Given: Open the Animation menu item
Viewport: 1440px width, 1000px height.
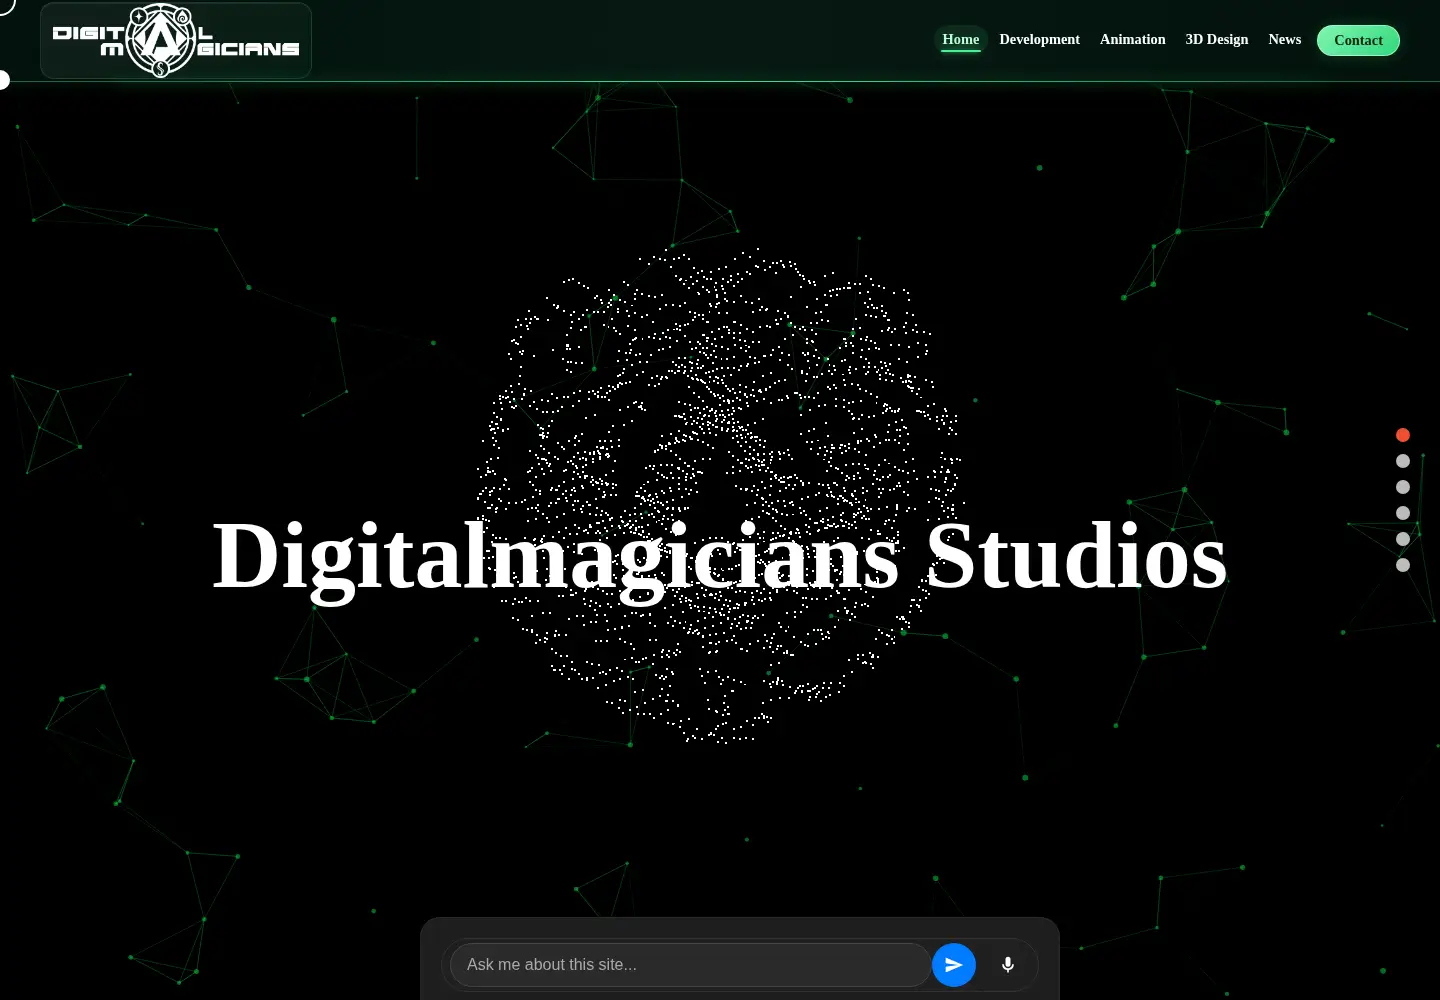Looking at the screenshot, I should coord(1133,40).
